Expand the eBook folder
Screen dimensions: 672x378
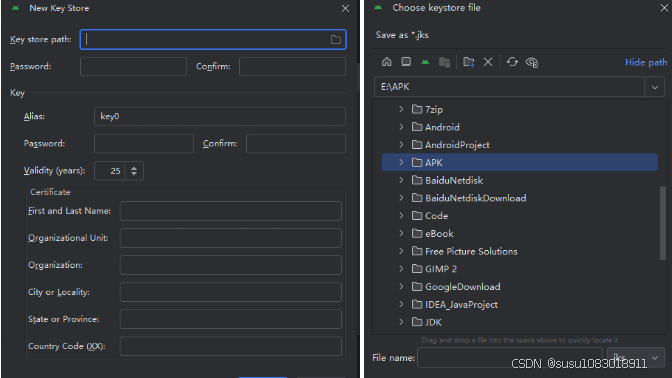pos(401,234)
